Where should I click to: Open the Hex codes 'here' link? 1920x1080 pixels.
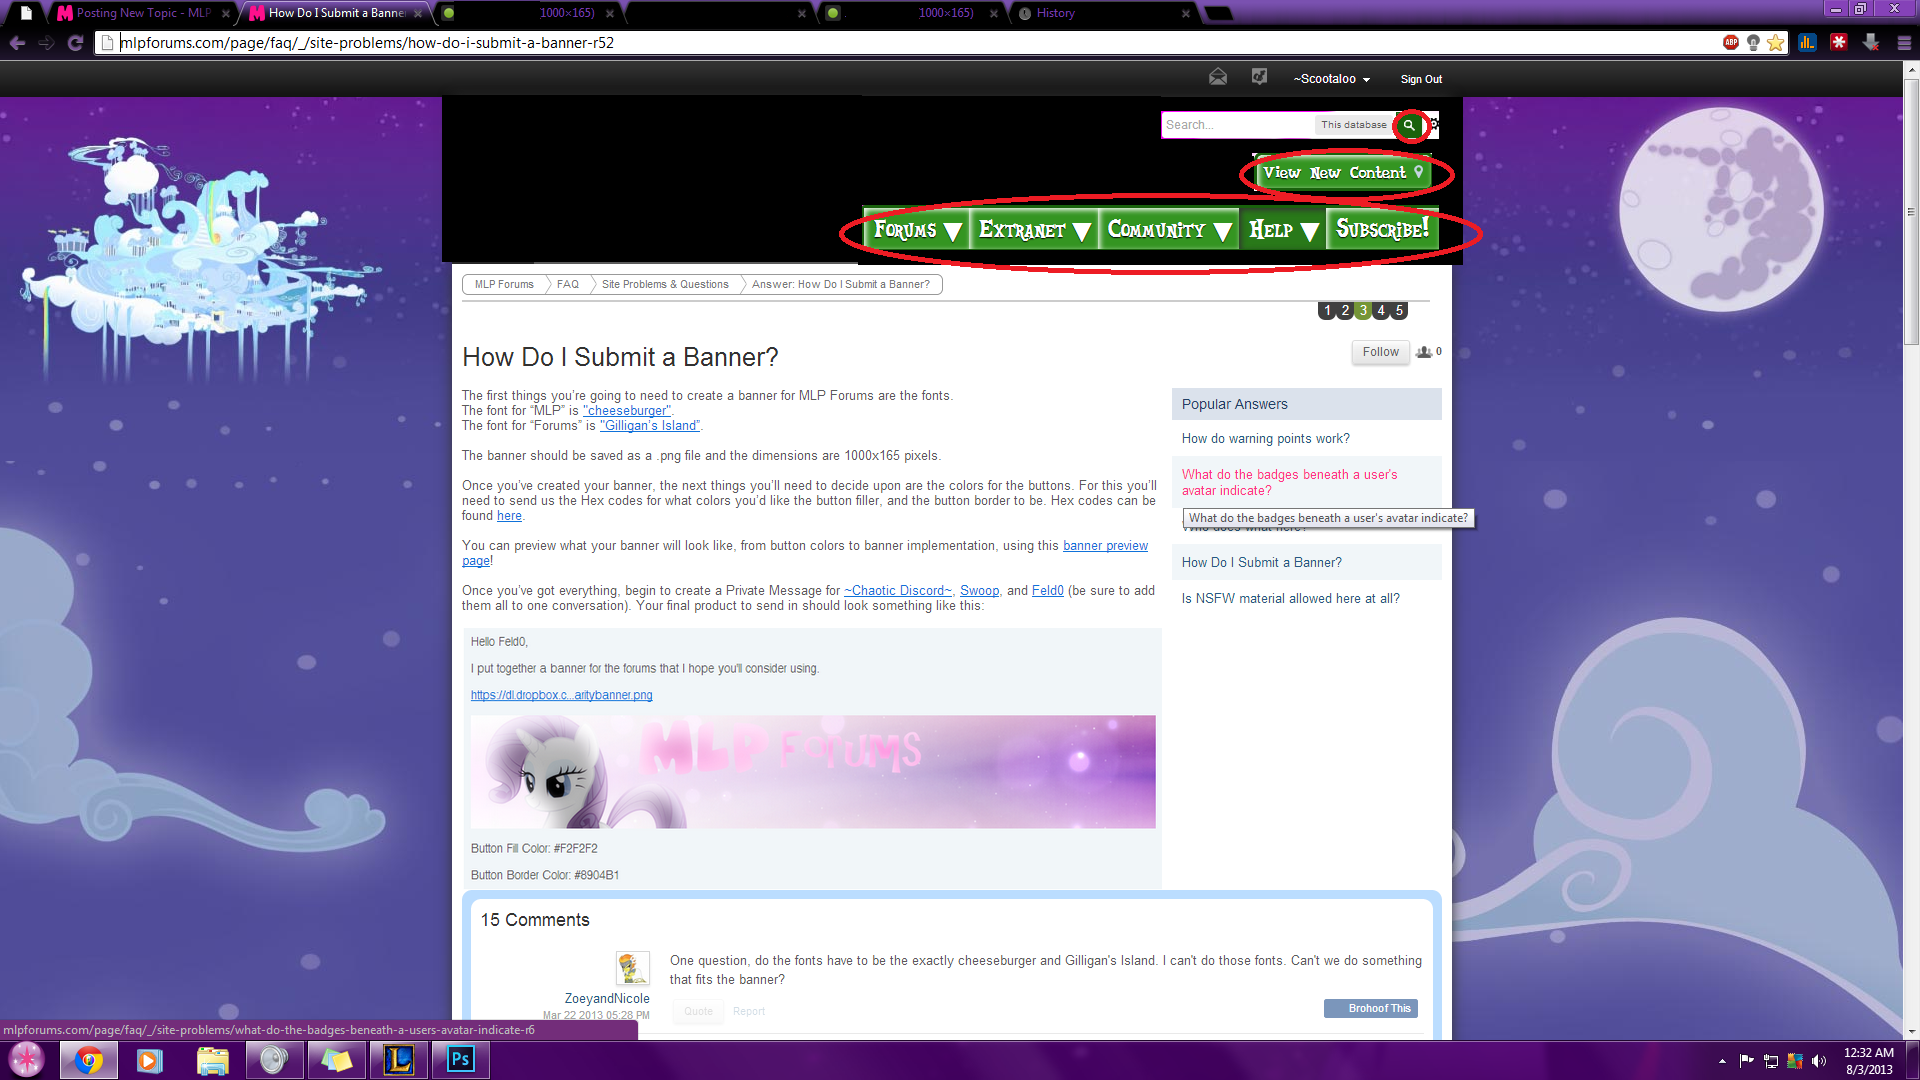509,516
